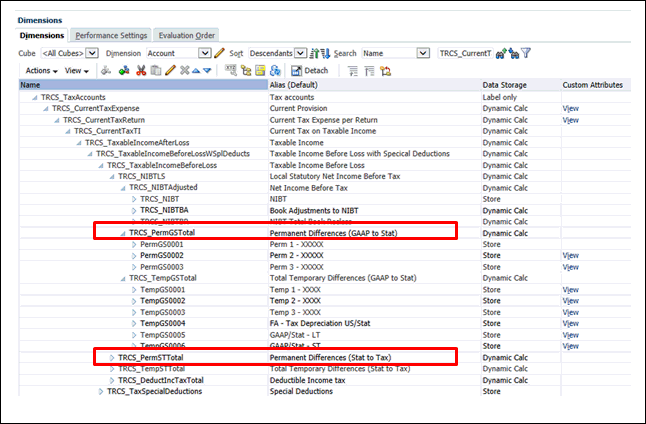This screenshot has height=424, width=646.
Task: Collapse the TRCS_PermGSTotal node
Action: click(123, 233)
